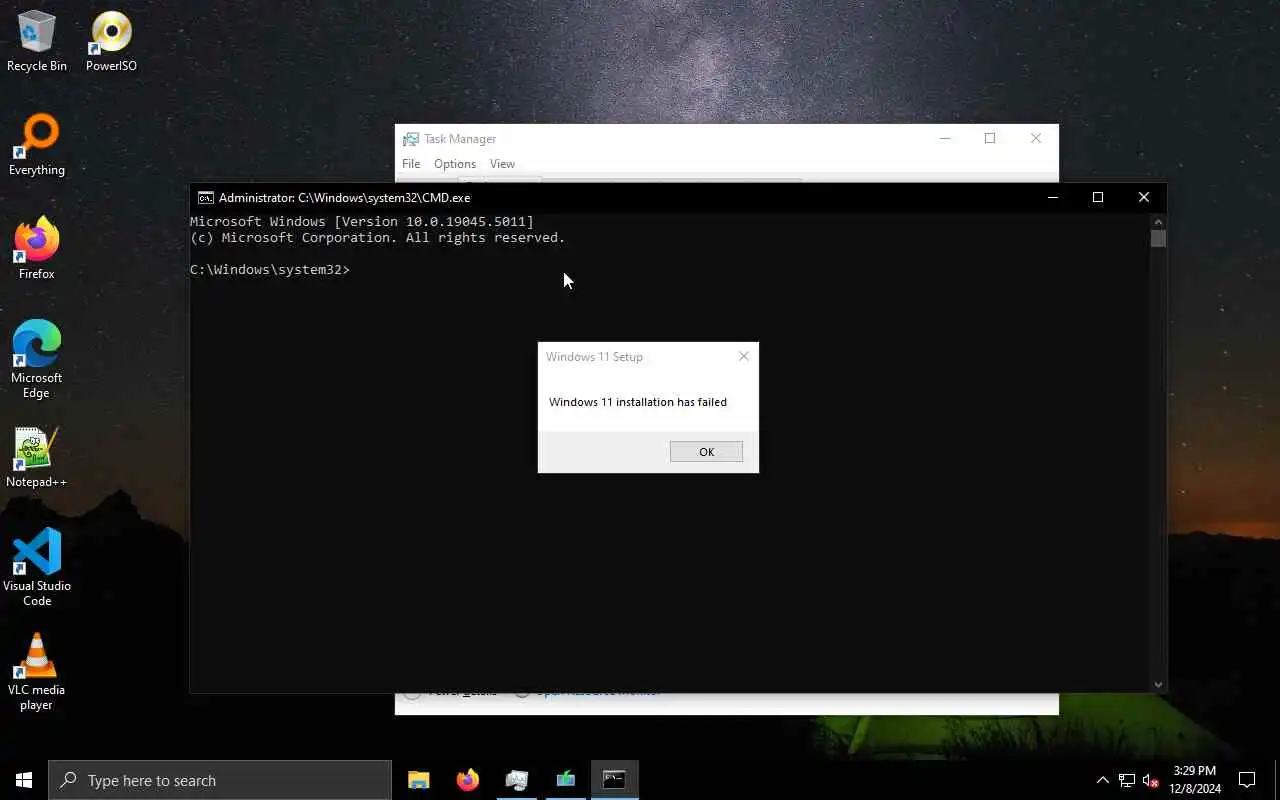Close the Administrator CMD window

point(1144,197)
